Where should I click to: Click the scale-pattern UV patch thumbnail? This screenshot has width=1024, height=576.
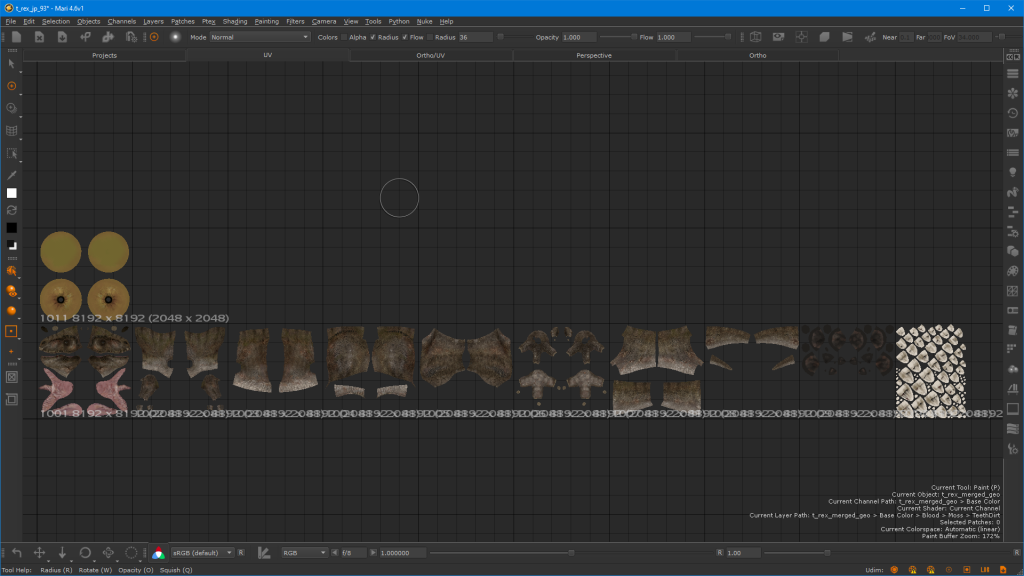click(x=930, y=370)
